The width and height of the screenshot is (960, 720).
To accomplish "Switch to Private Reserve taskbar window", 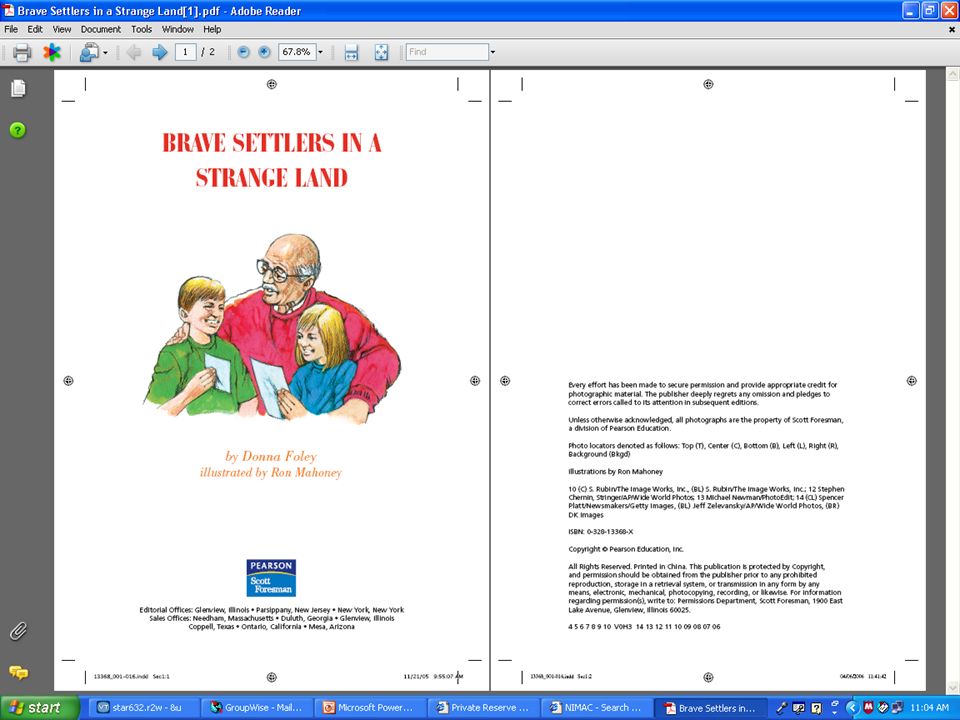I will pos(482,708).
